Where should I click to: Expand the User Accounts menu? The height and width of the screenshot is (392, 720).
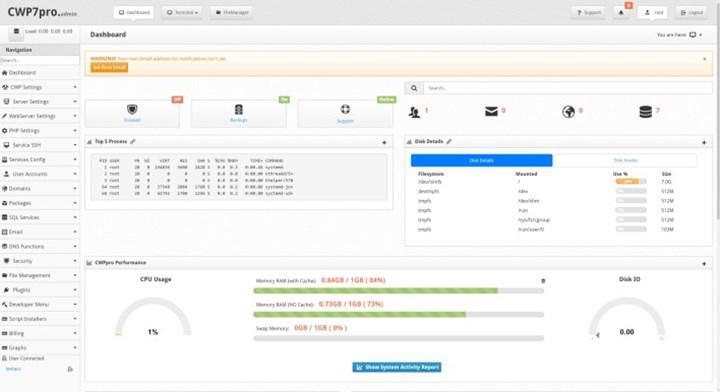click(x=39, y=174)
